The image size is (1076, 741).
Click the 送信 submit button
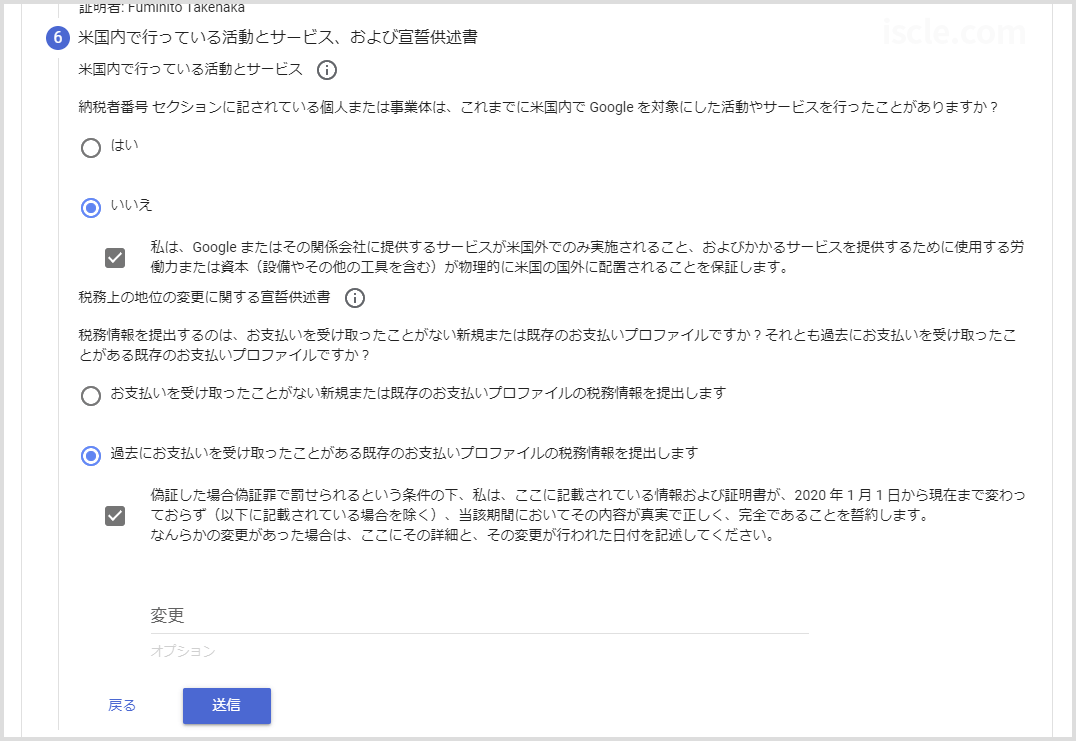[x=226, y=705]
